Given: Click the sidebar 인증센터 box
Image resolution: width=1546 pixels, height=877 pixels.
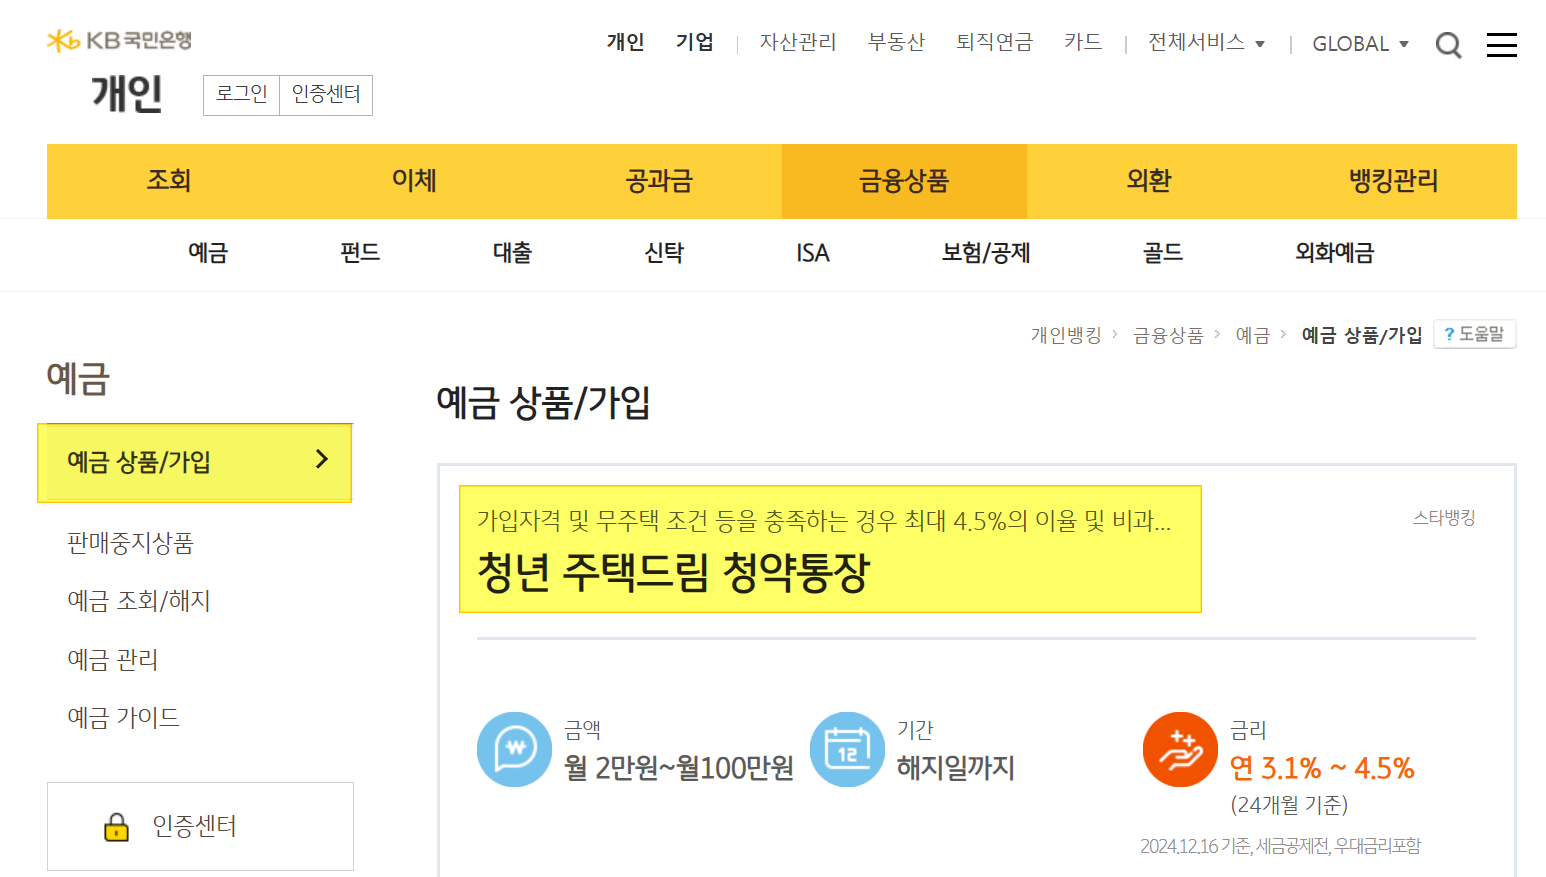Looking at the screenshot, I should [200, 826].
